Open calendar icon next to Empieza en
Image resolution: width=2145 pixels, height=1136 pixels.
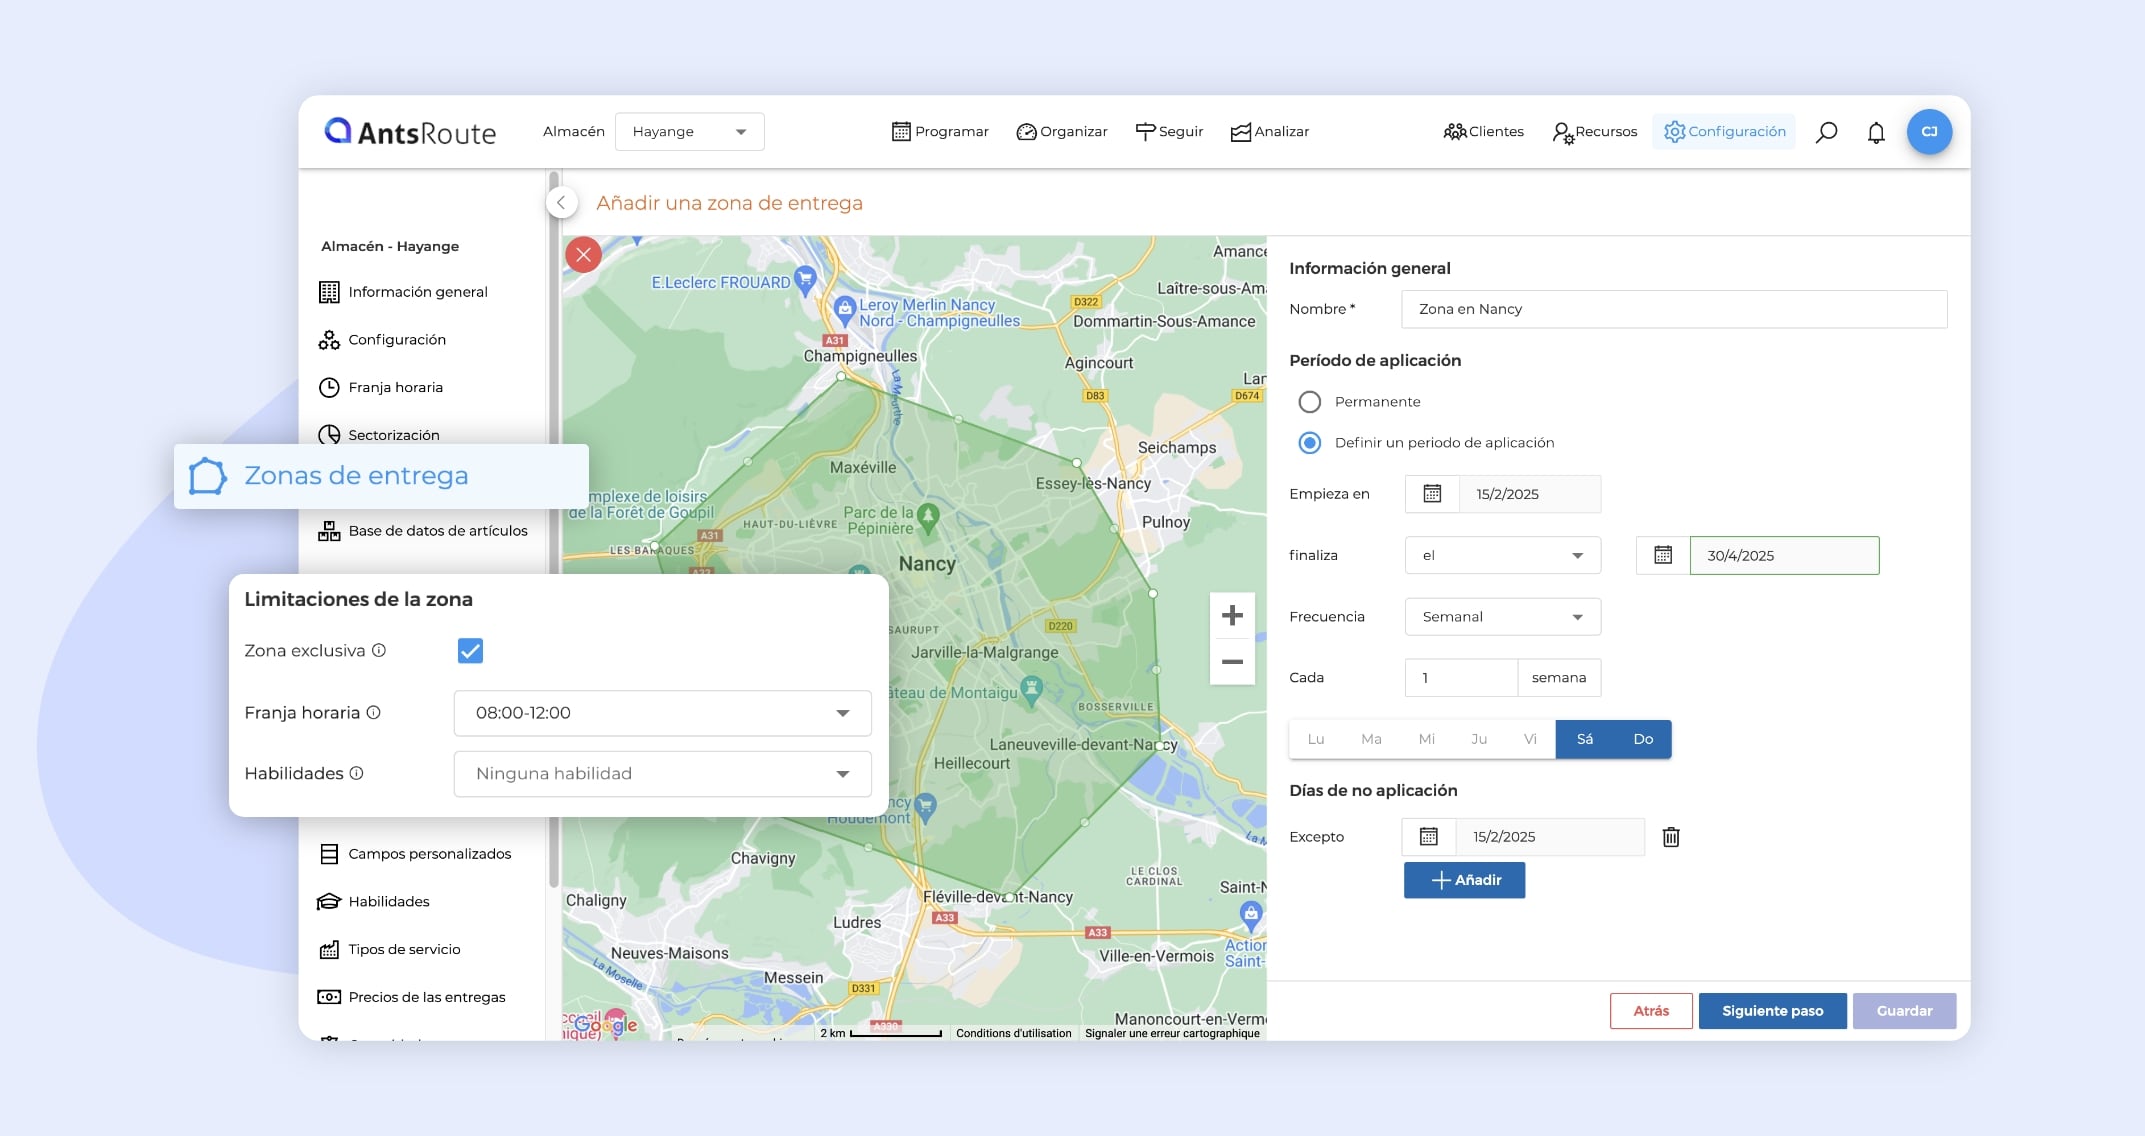1432,494
